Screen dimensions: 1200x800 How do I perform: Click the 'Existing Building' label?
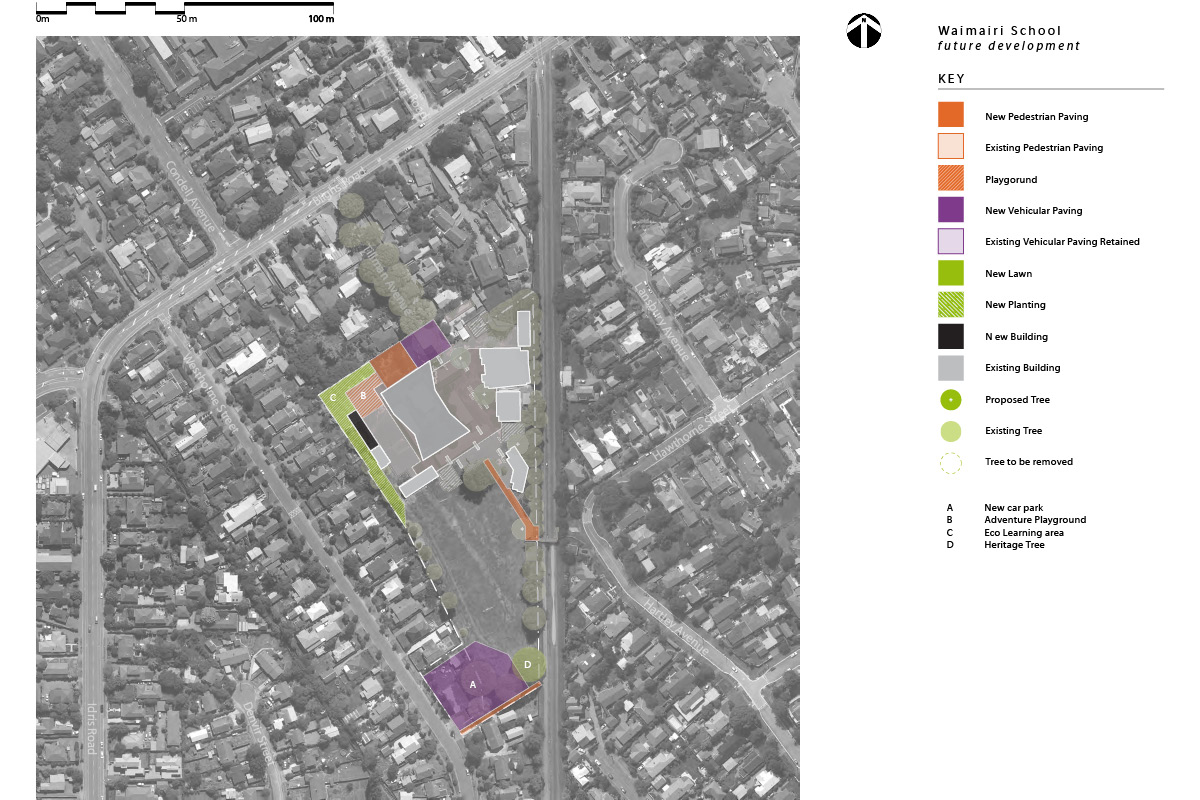[x=1023, y=368]
